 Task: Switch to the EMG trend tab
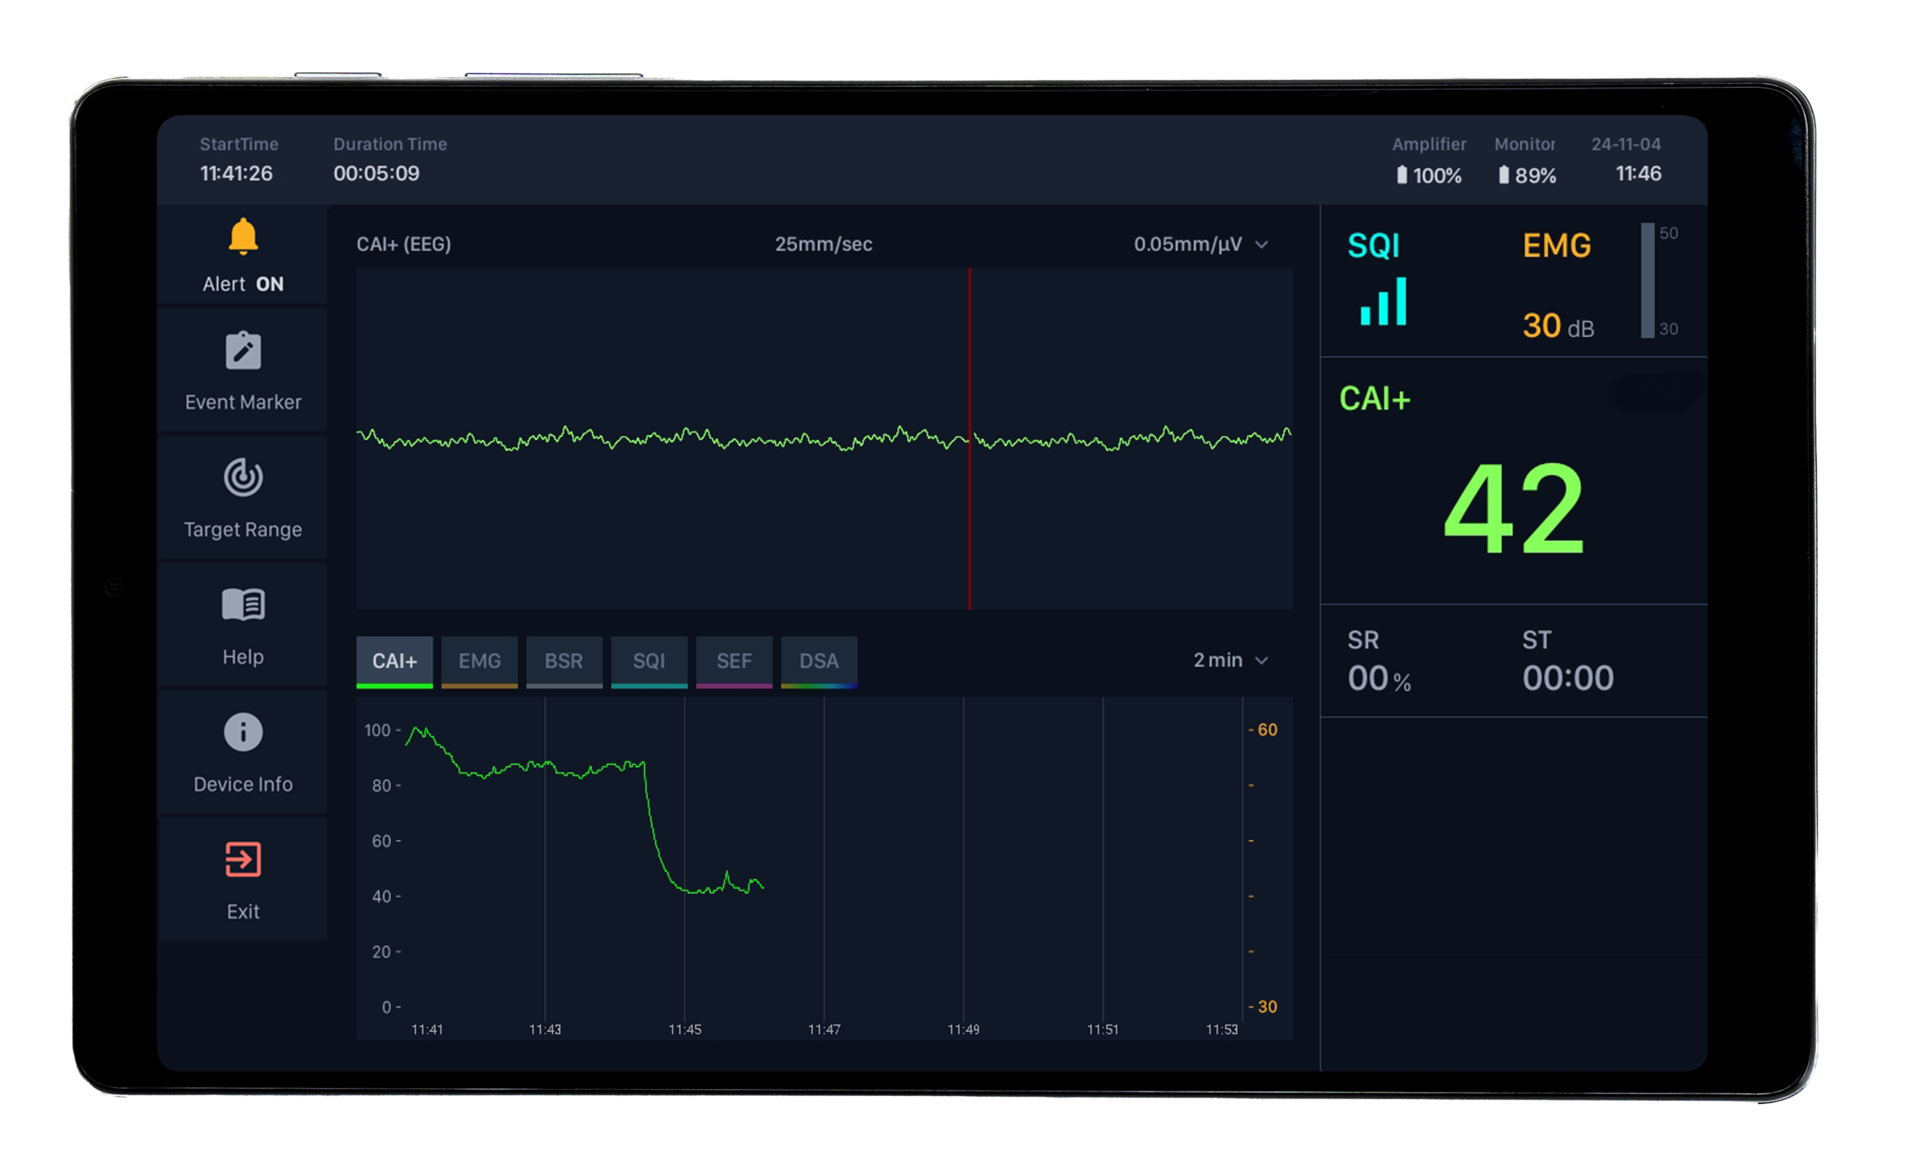tap(479, 661)
